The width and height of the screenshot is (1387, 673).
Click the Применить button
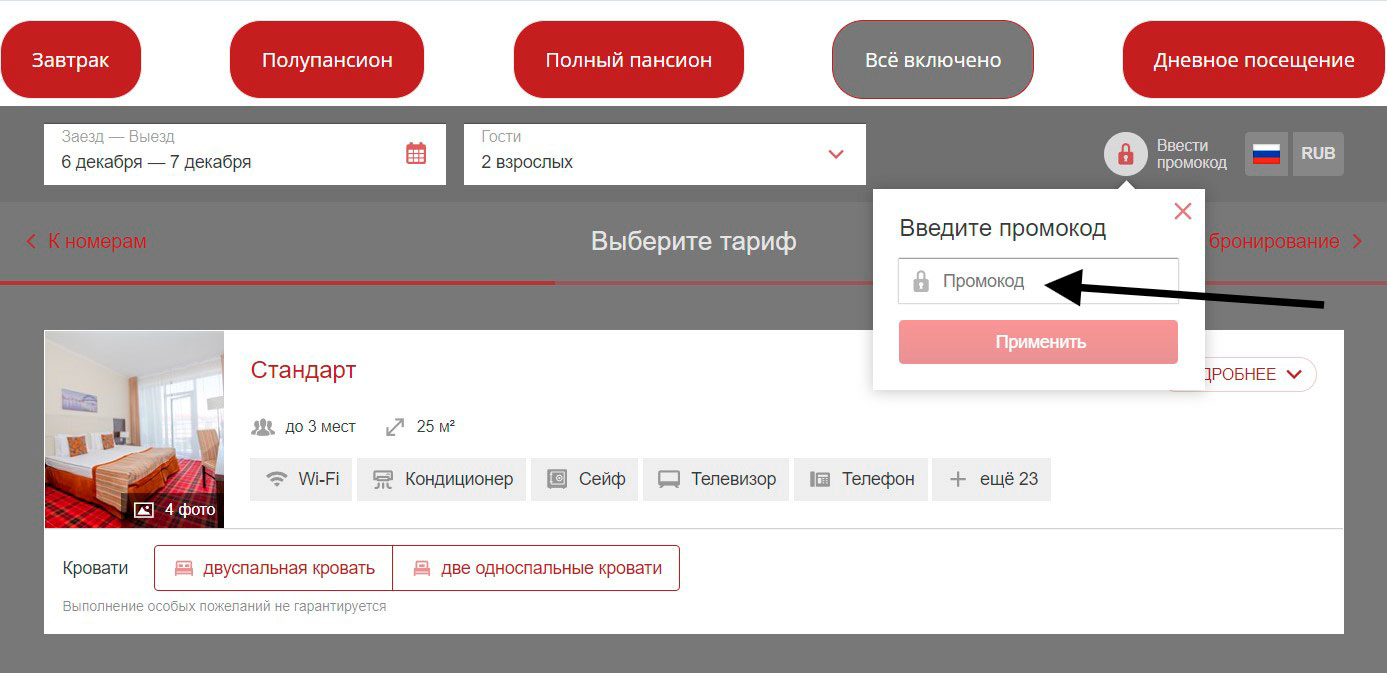(x=1038, y=342)
